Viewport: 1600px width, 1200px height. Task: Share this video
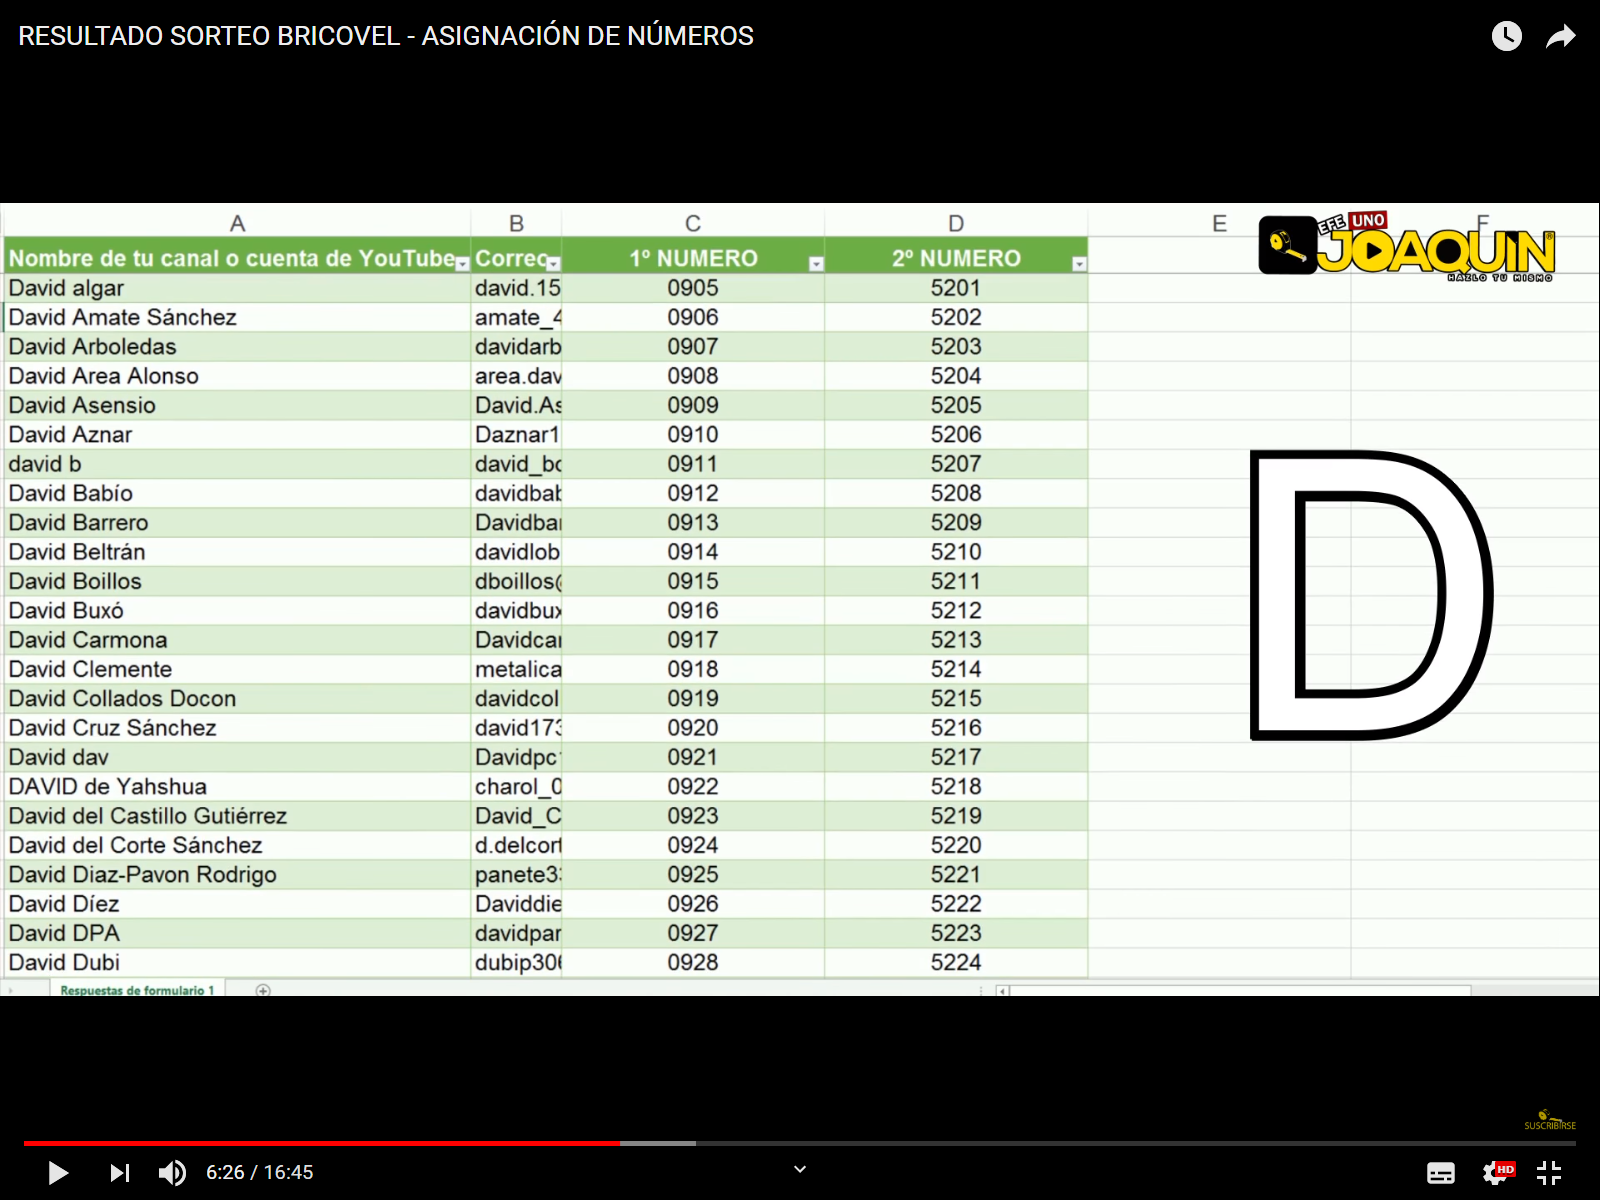(1560, 37)
